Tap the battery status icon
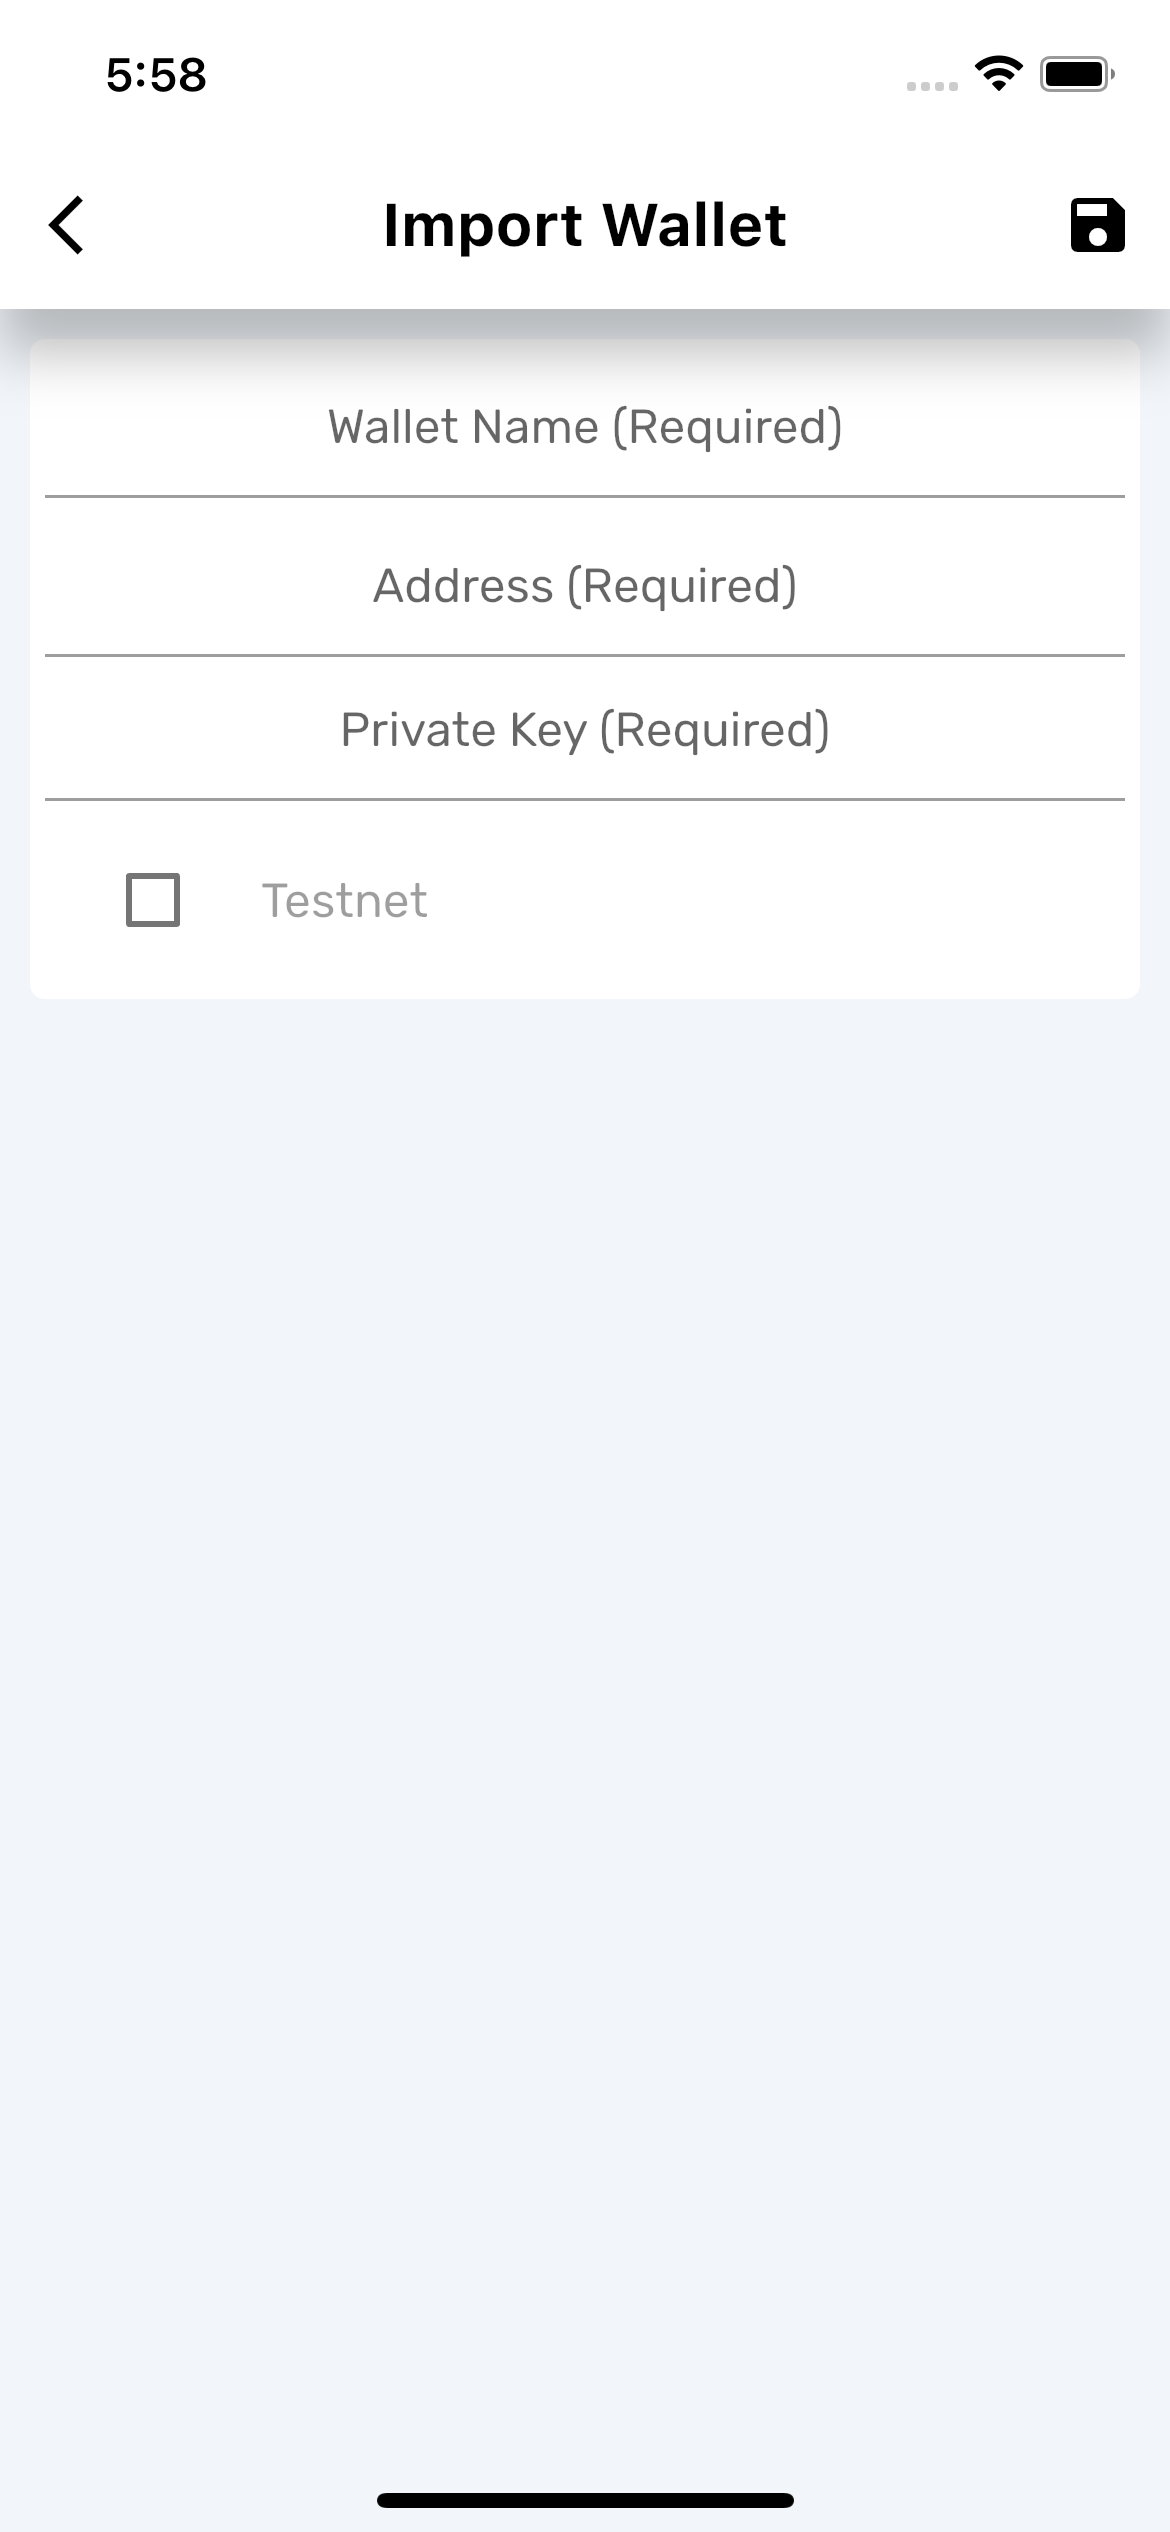 pyautogui.click(x=1077, y=74)
